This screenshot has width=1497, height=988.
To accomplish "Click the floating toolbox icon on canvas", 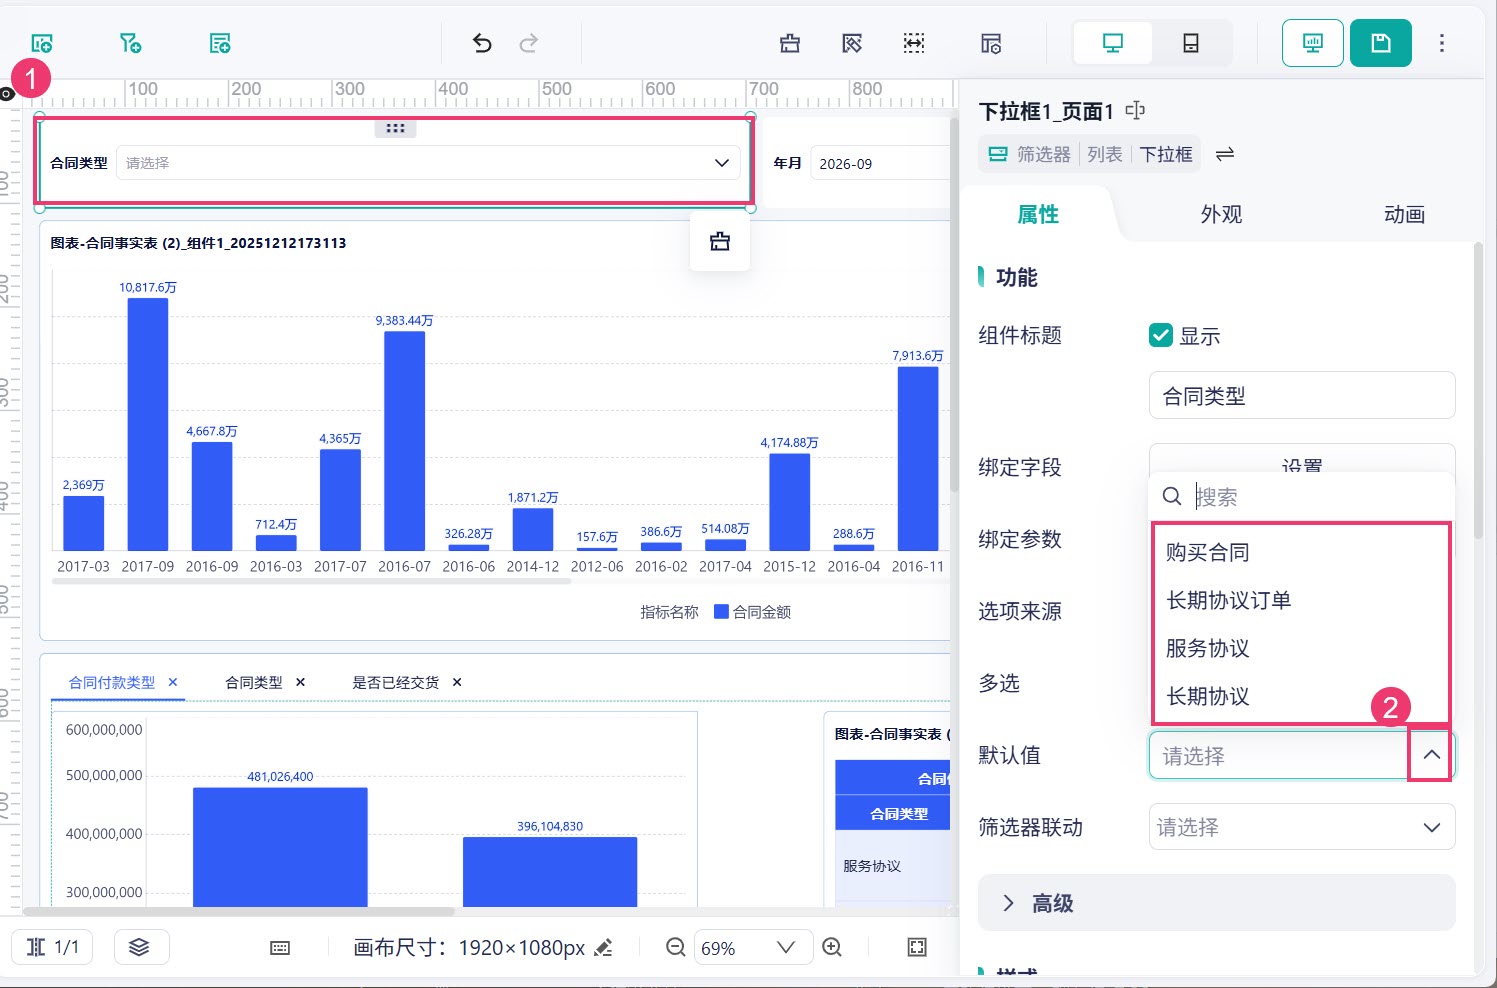I will pyautogui.click(x=720, y=241).
